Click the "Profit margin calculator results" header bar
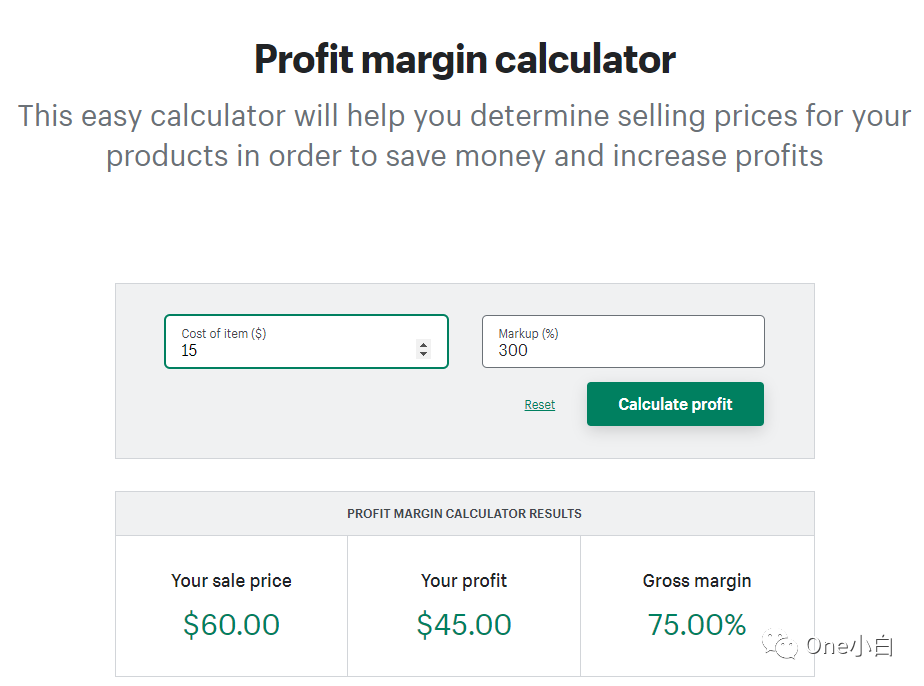924x686 pixels. tap(464, 514)
